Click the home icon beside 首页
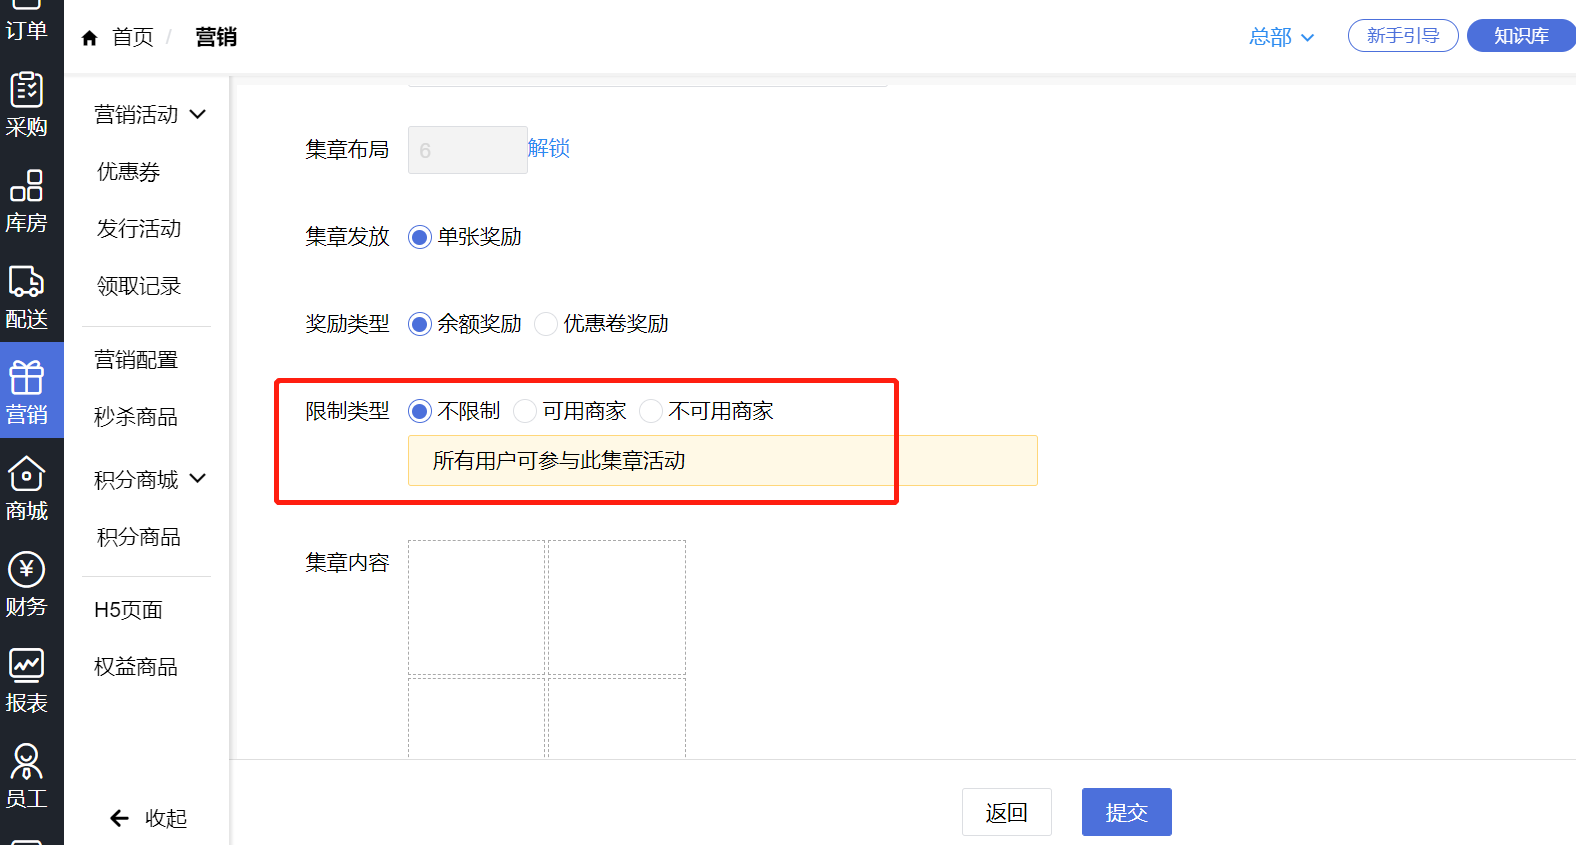This screenshot has width=1576, height=845. [x=89, y=38]
